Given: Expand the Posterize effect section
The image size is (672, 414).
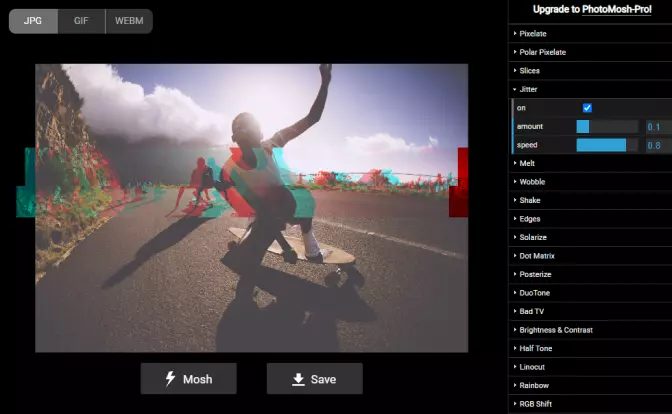Looking at the screenshot, I should click(590, 274).
